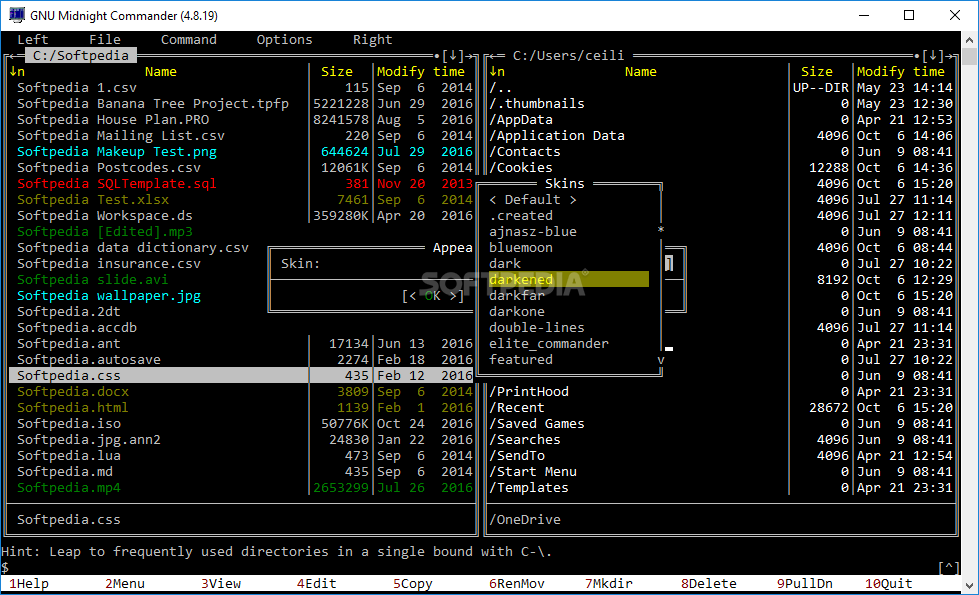Click 2Menu function key
This screenshot has height=595, width=979.
[125, 584]
